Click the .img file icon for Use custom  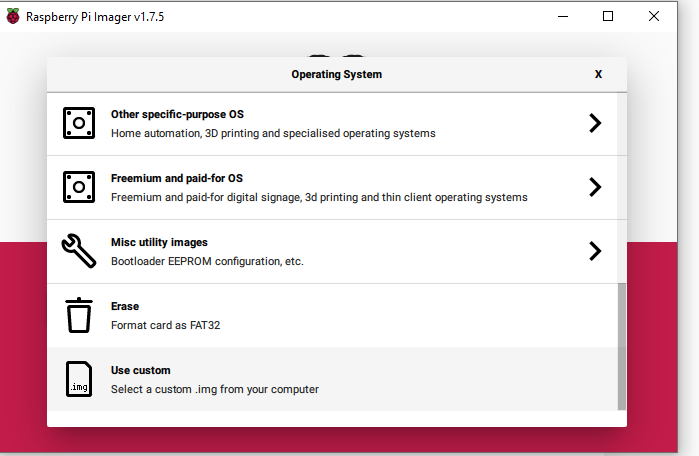click(79, 379)
